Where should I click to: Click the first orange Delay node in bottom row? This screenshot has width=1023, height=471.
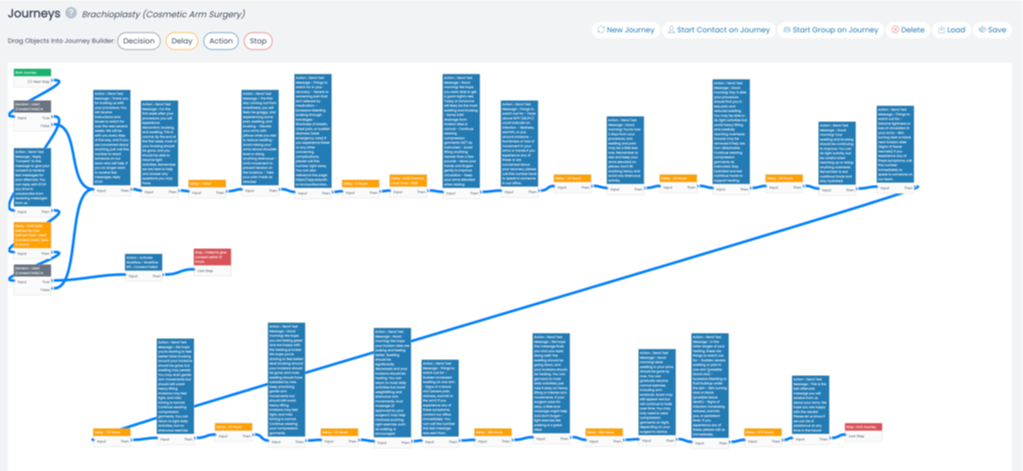click(x=108, y=432)
